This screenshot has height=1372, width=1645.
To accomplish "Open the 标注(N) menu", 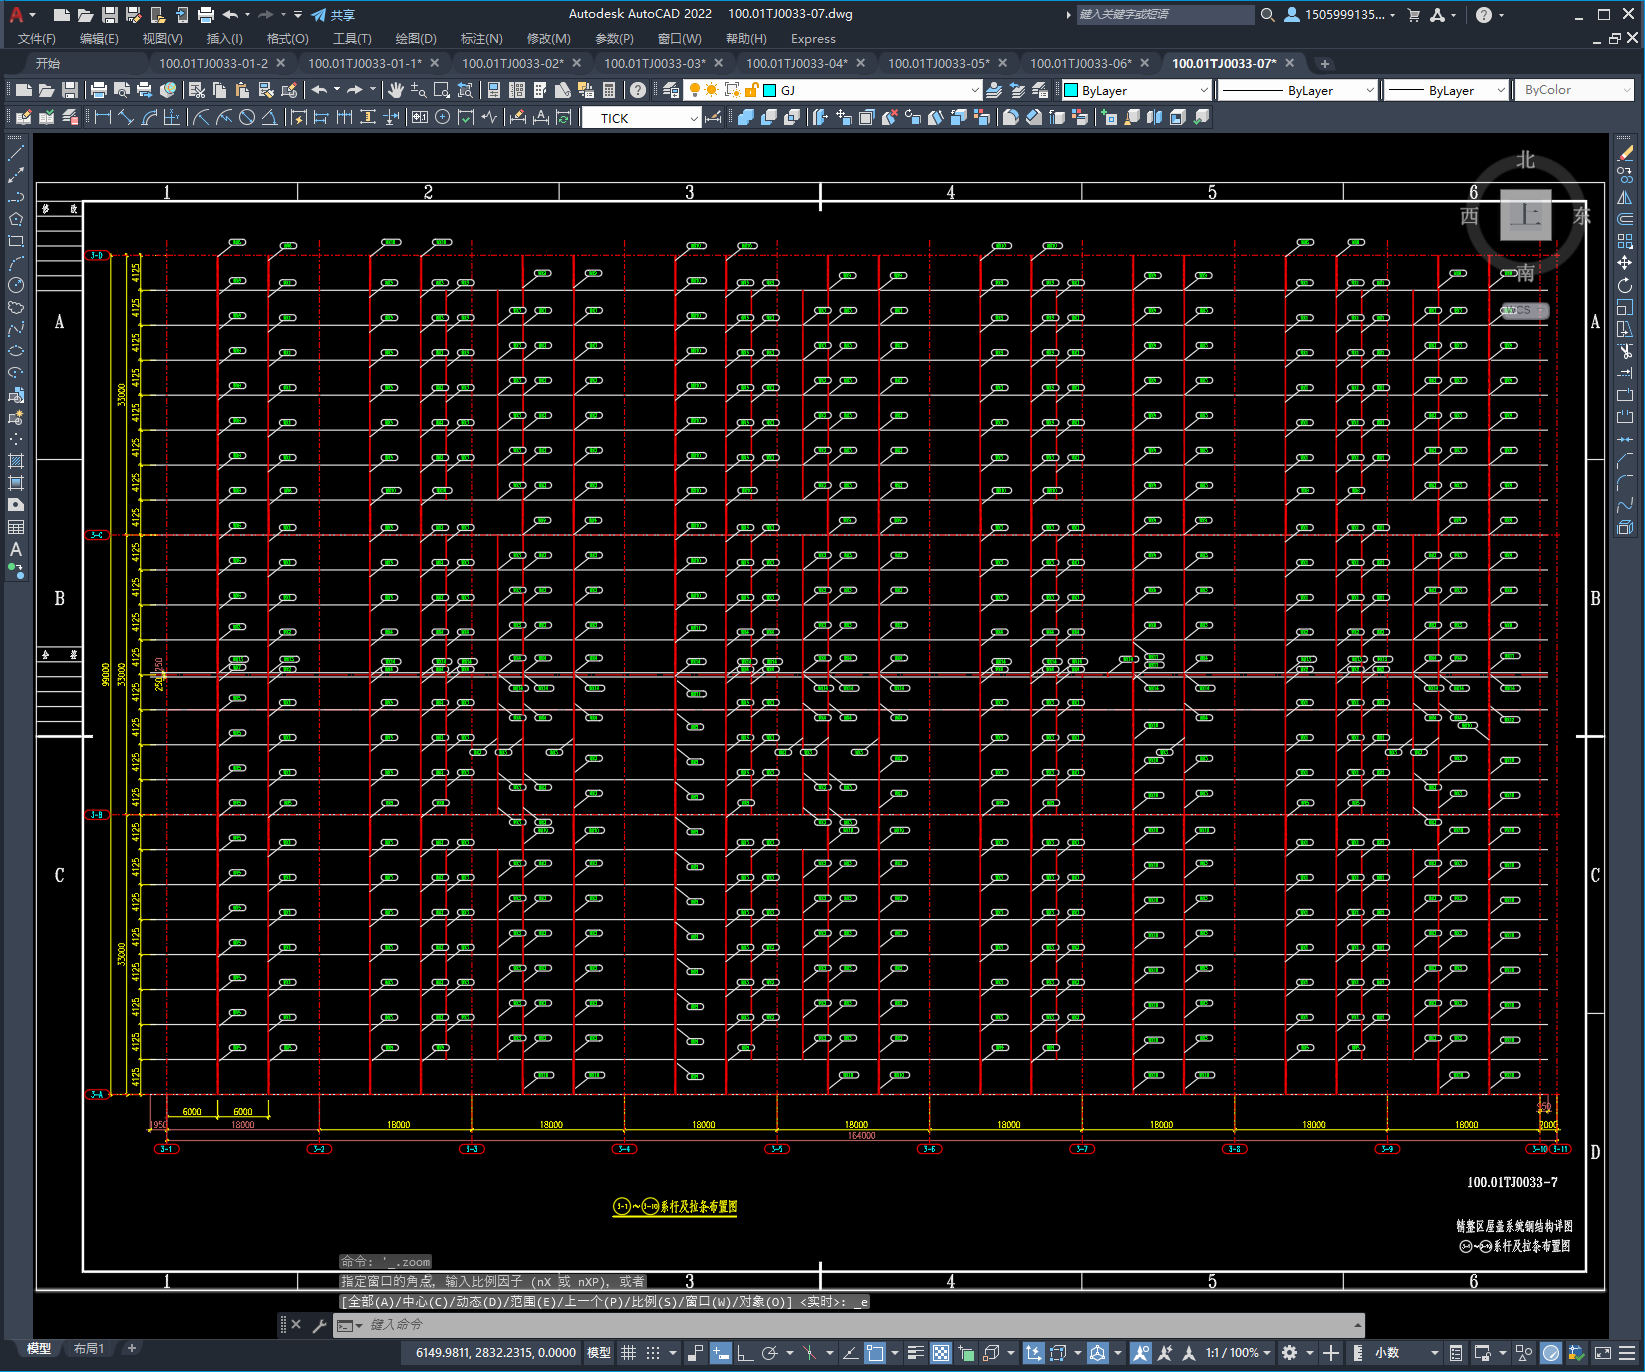I will [x=481, y=39].
